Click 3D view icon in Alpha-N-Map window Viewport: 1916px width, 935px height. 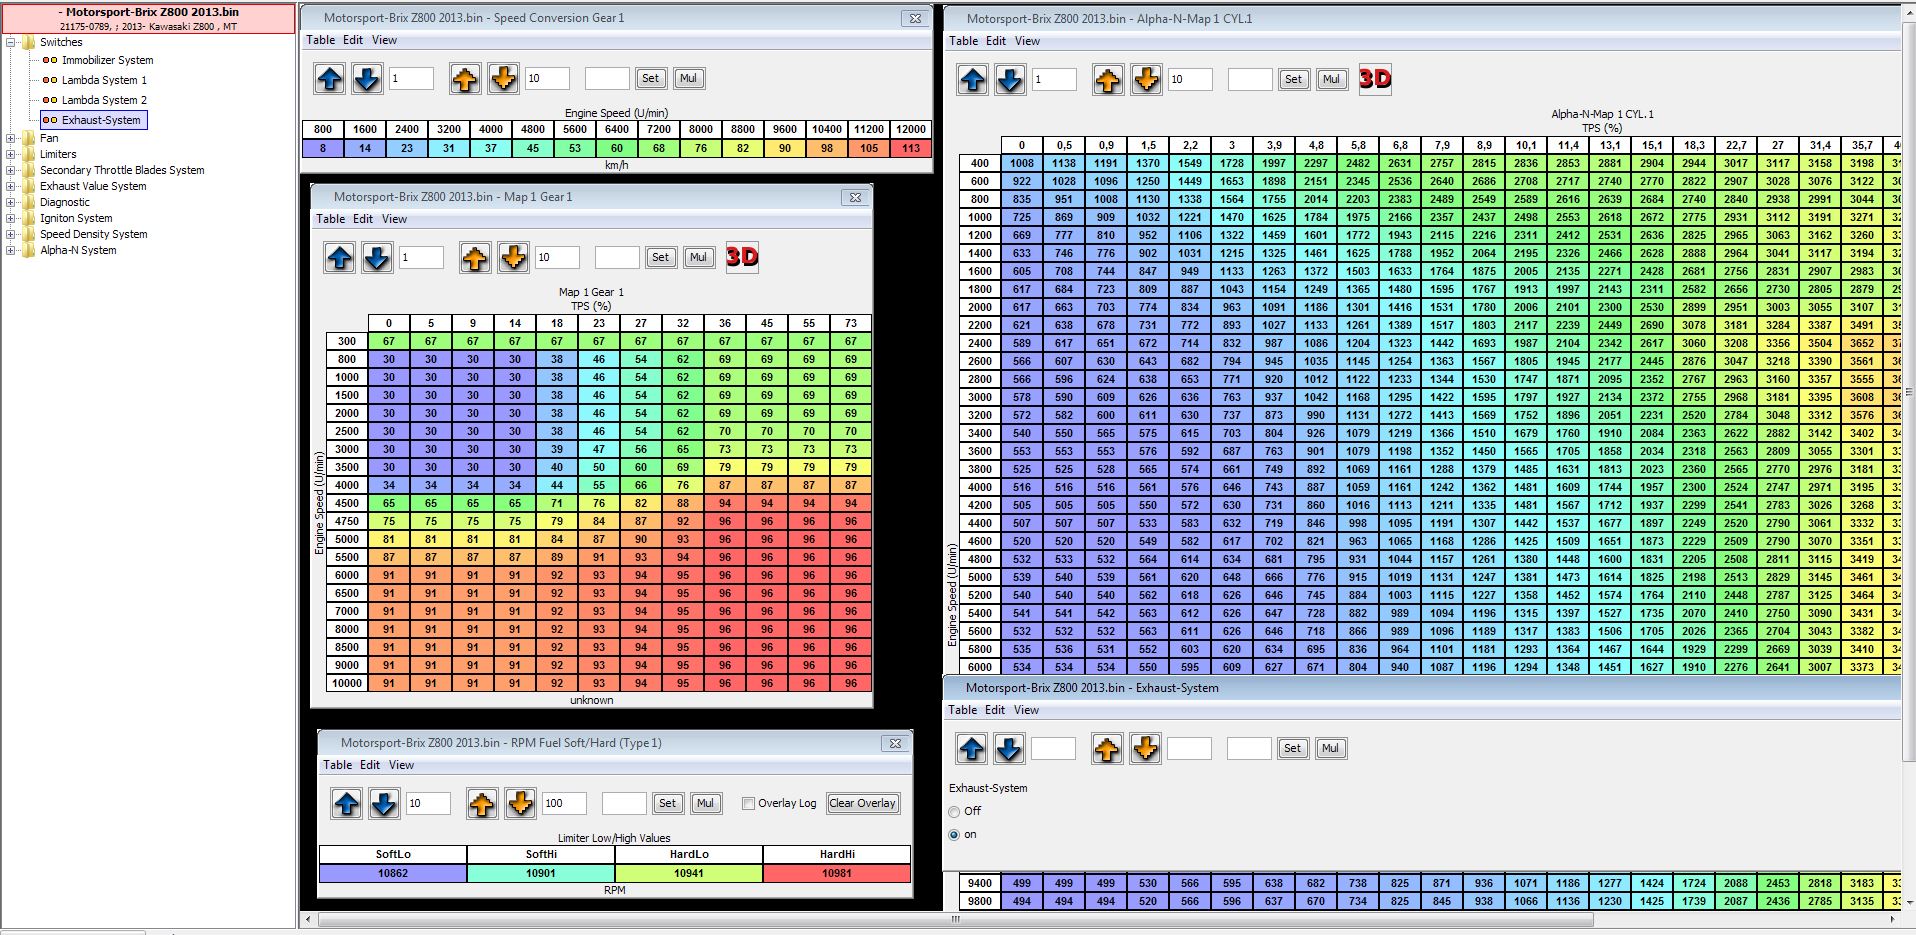tap(1374, 79)
